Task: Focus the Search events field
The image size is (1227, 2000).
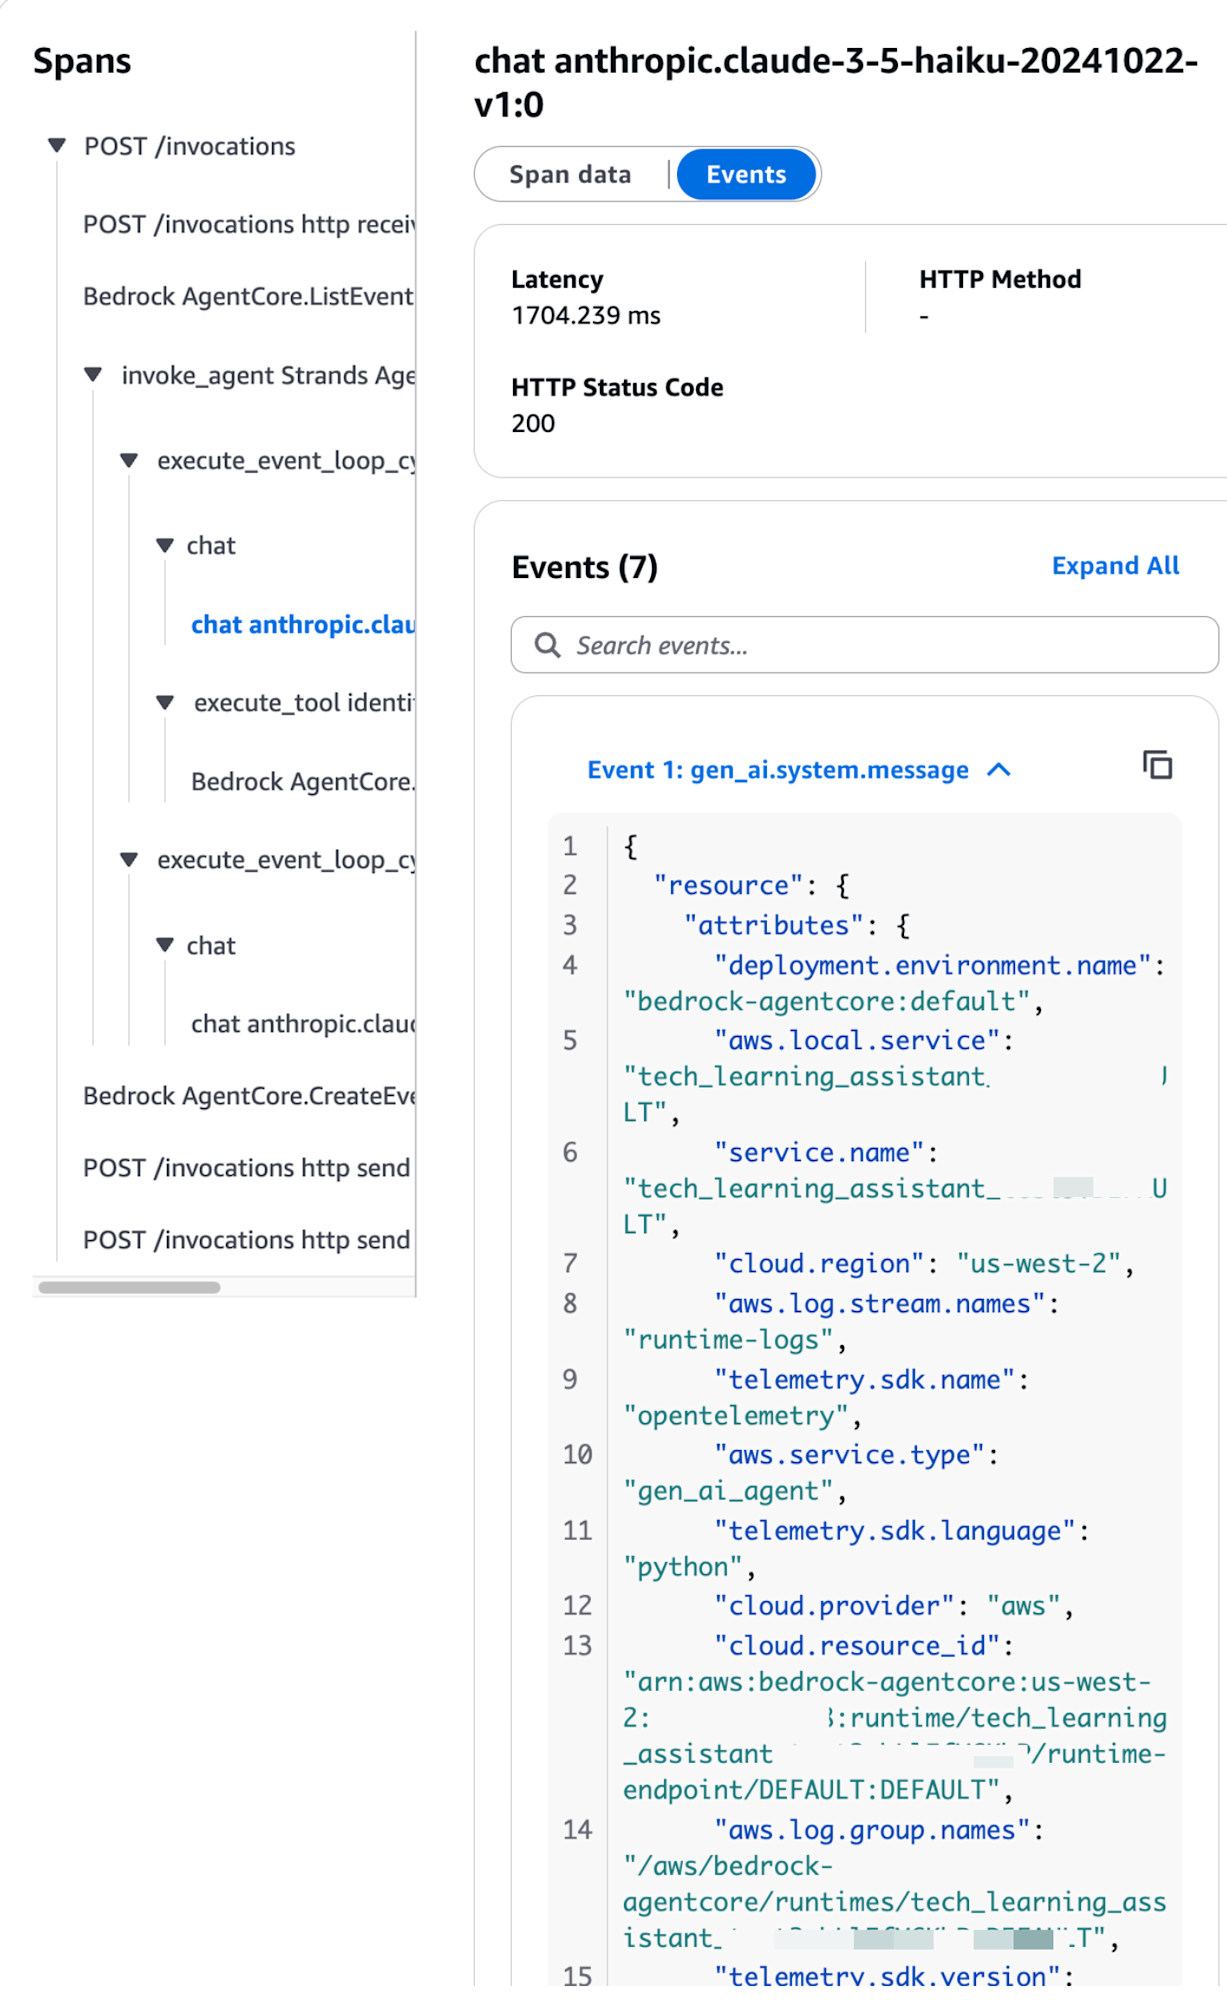Action: (x=864, y=645)
